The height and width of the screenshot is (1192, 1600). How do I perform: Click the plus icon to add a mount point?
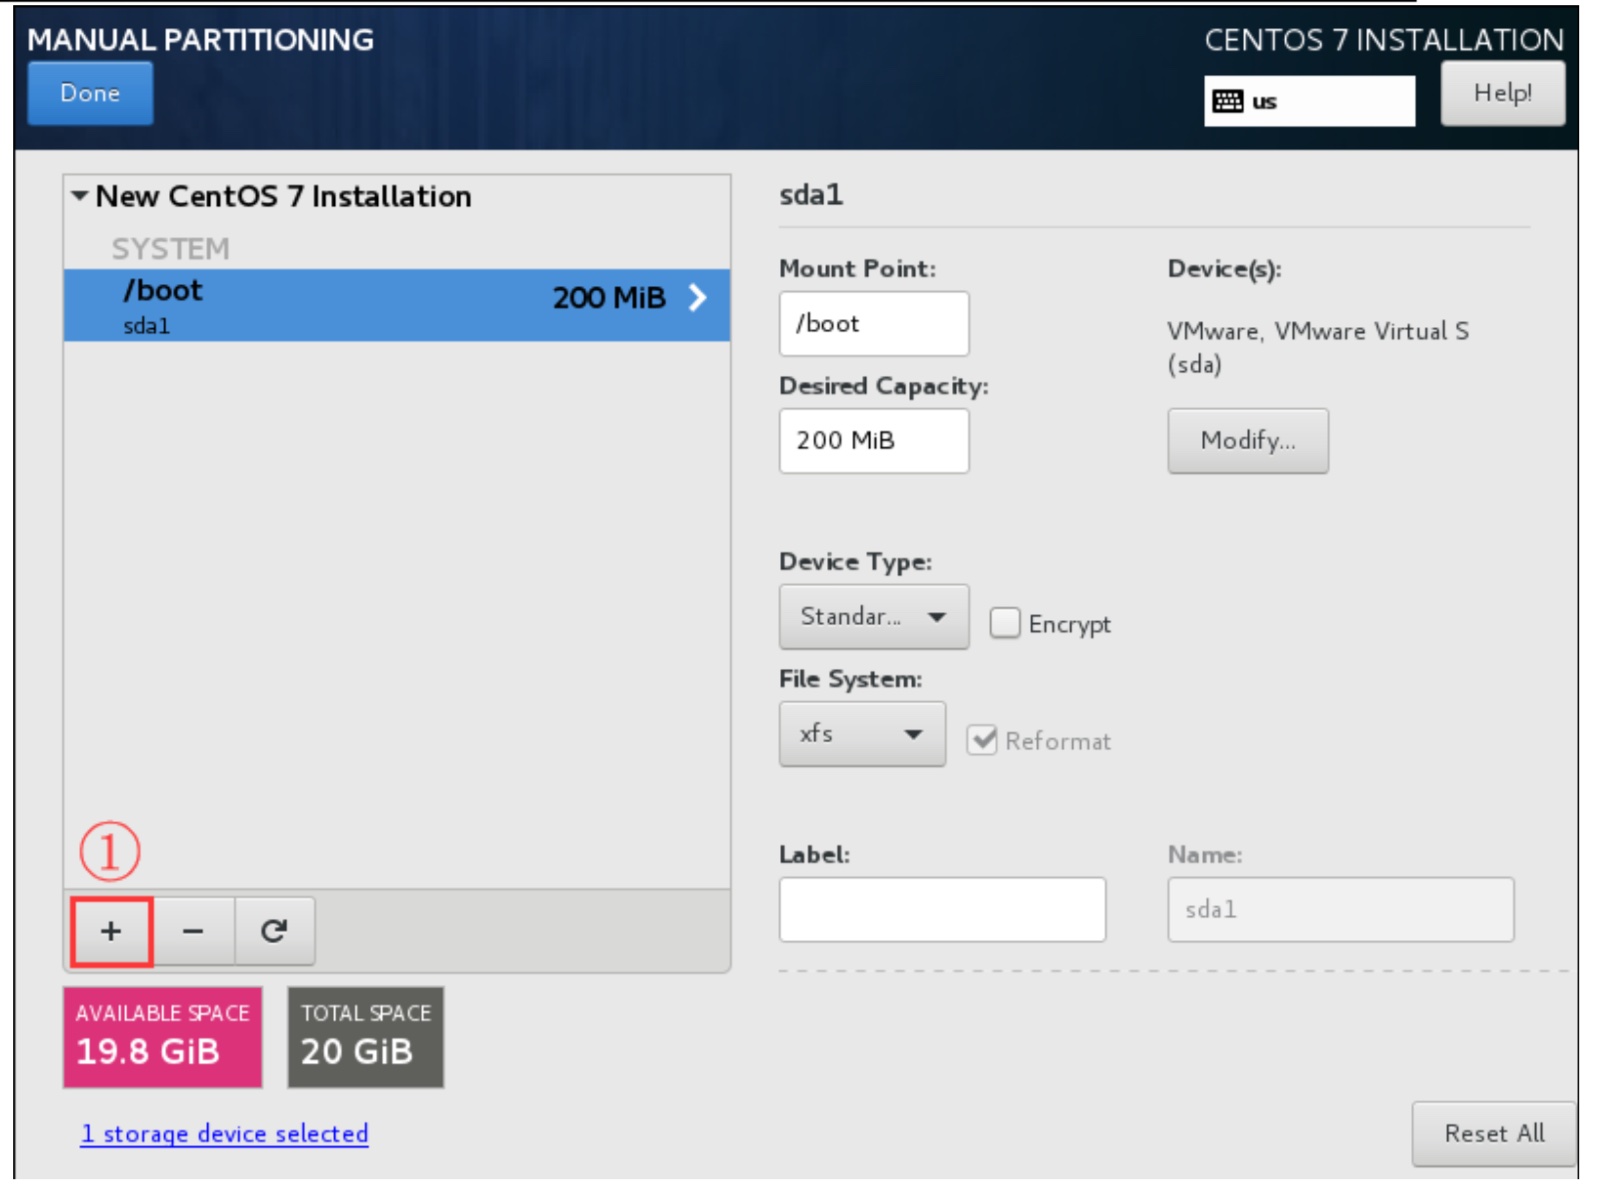pyautogui.click(x=111, y=931)
